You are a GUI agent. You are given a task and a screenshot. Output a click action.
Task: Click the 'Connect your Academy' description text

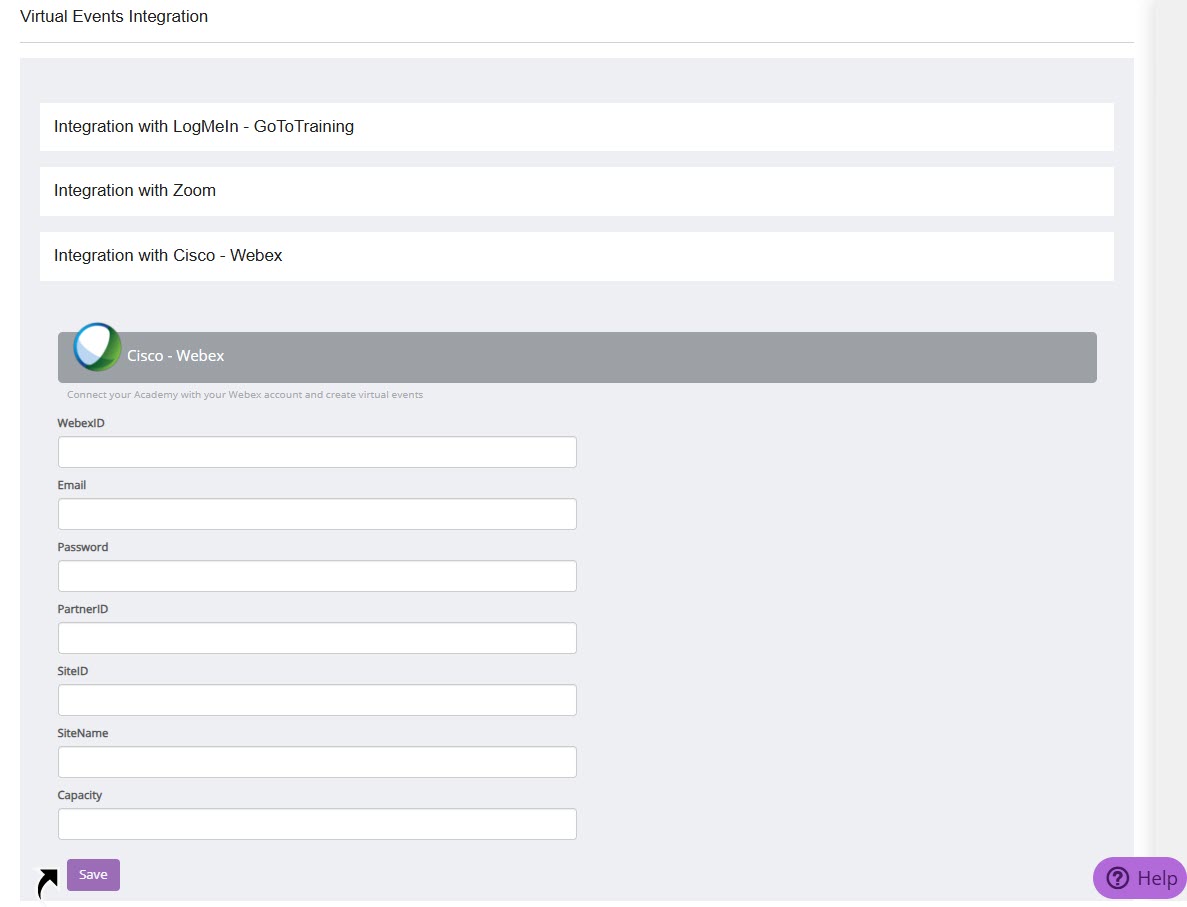point(245,395)
